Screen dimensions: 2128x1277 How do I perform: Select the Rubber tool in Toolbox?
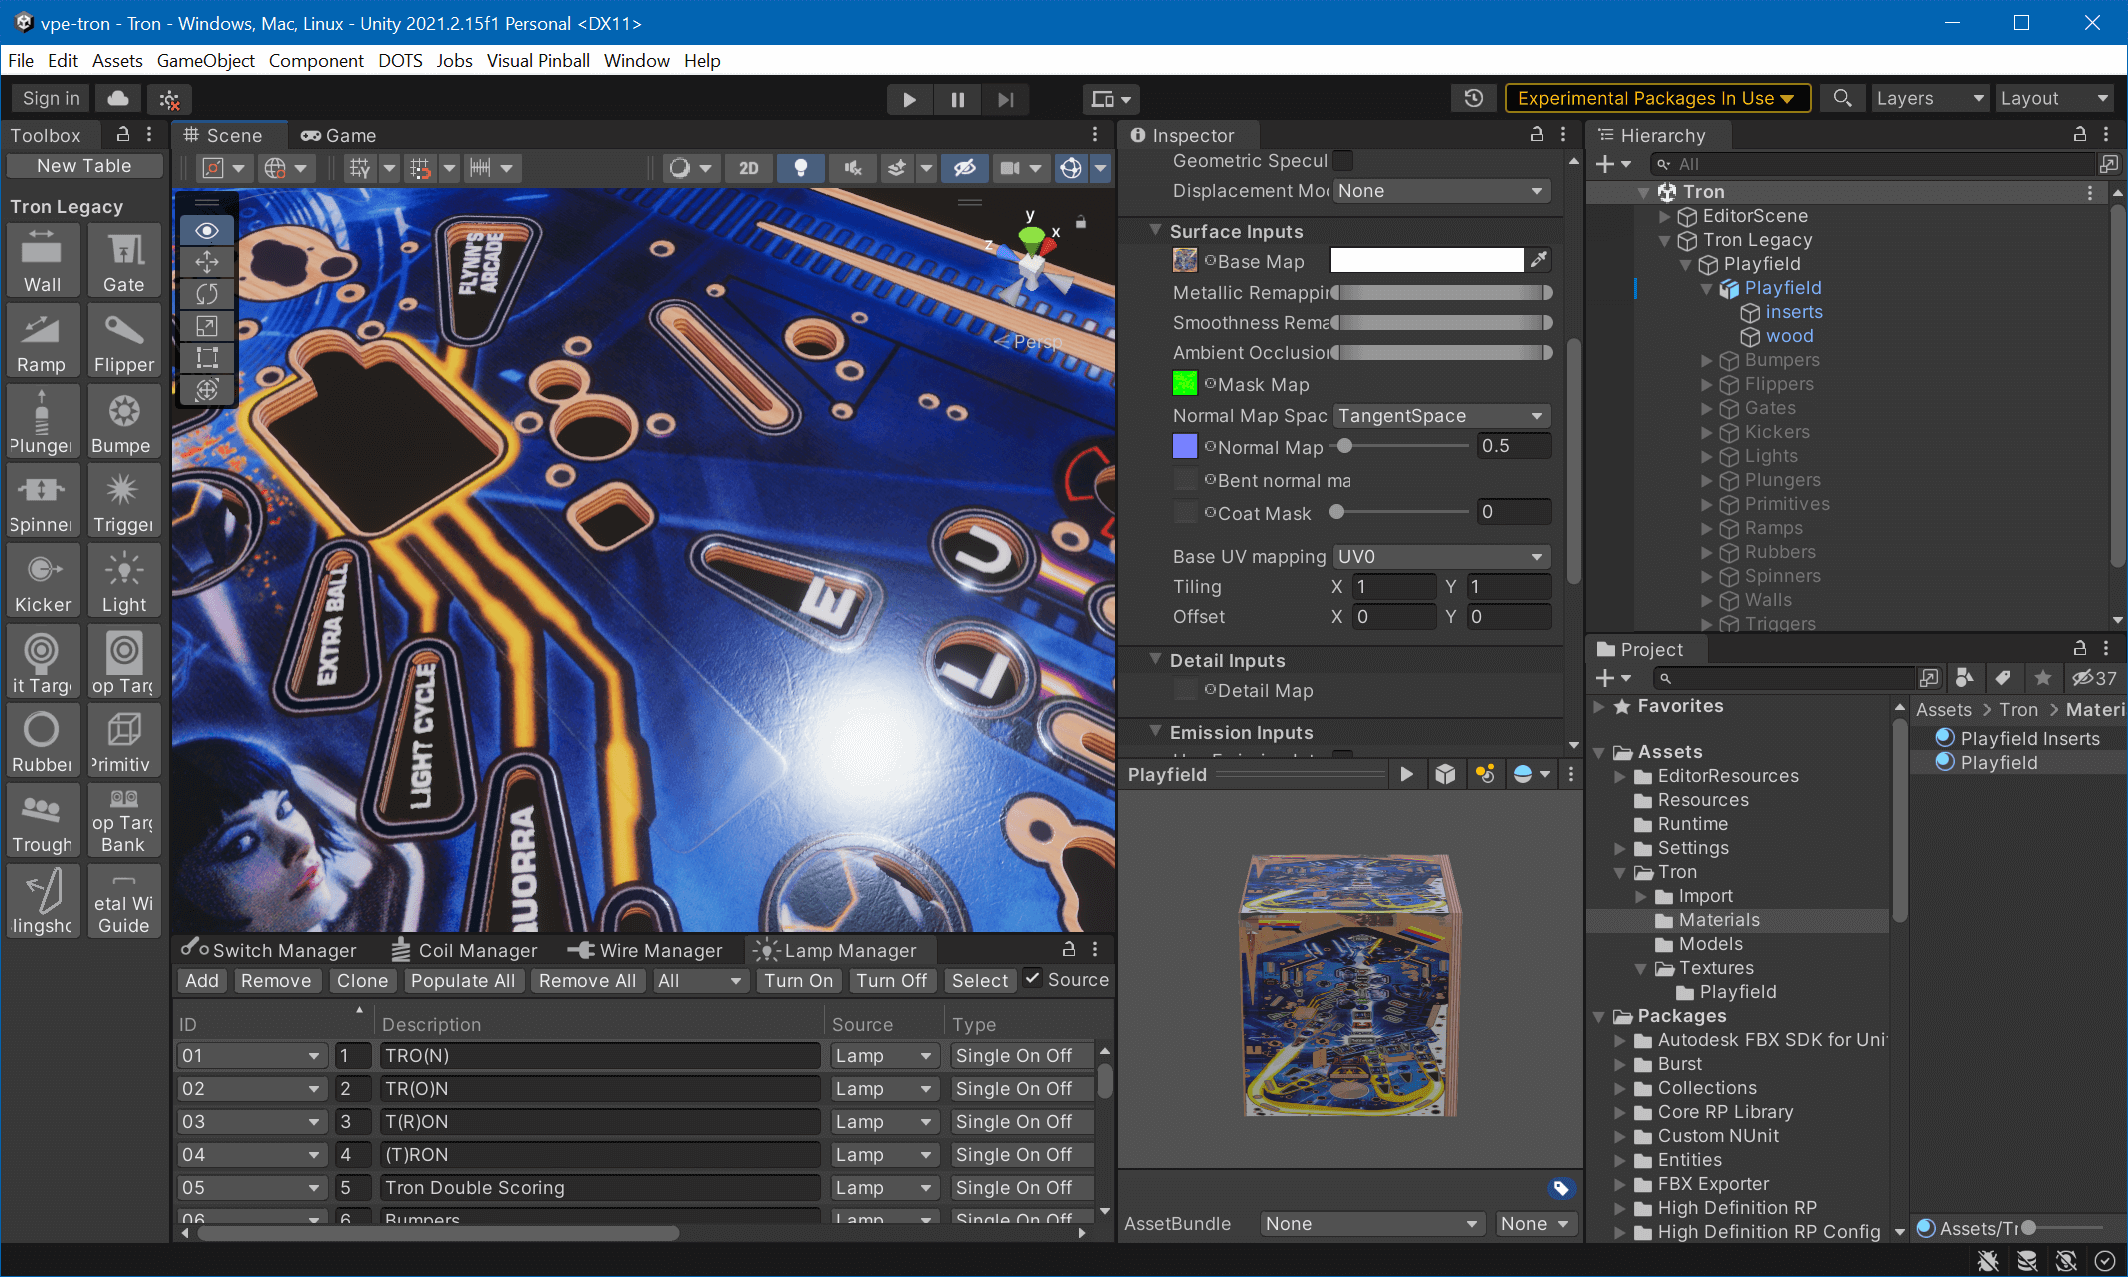(43, 741)
